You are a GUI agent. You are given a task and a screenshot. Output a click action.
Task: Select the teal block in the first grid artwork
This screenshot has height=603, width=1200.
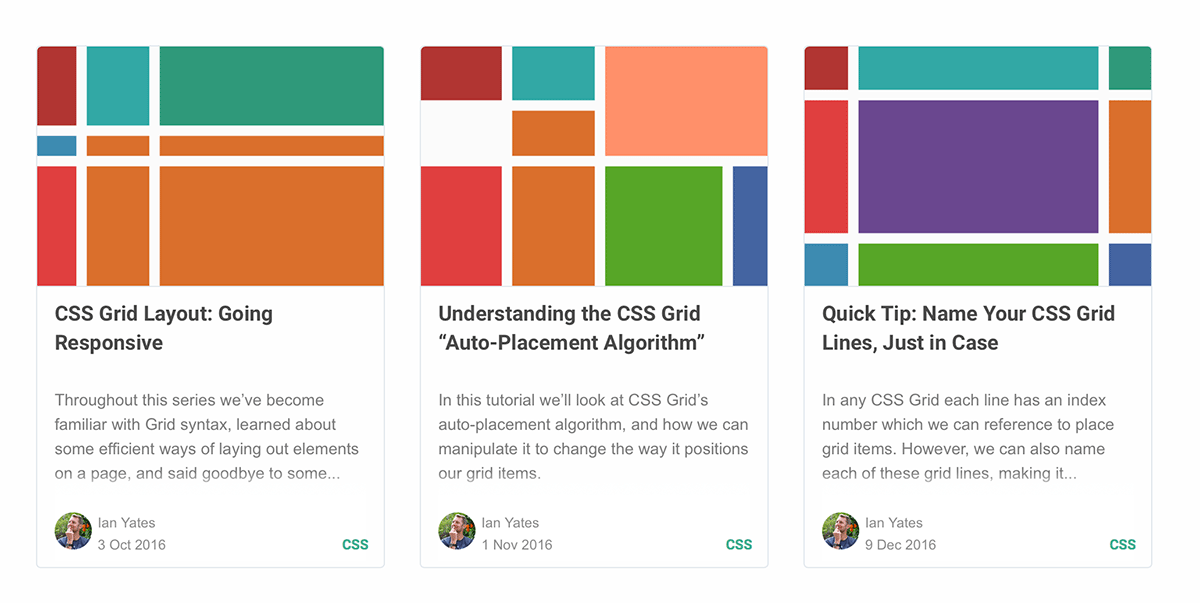pos(118,86)
